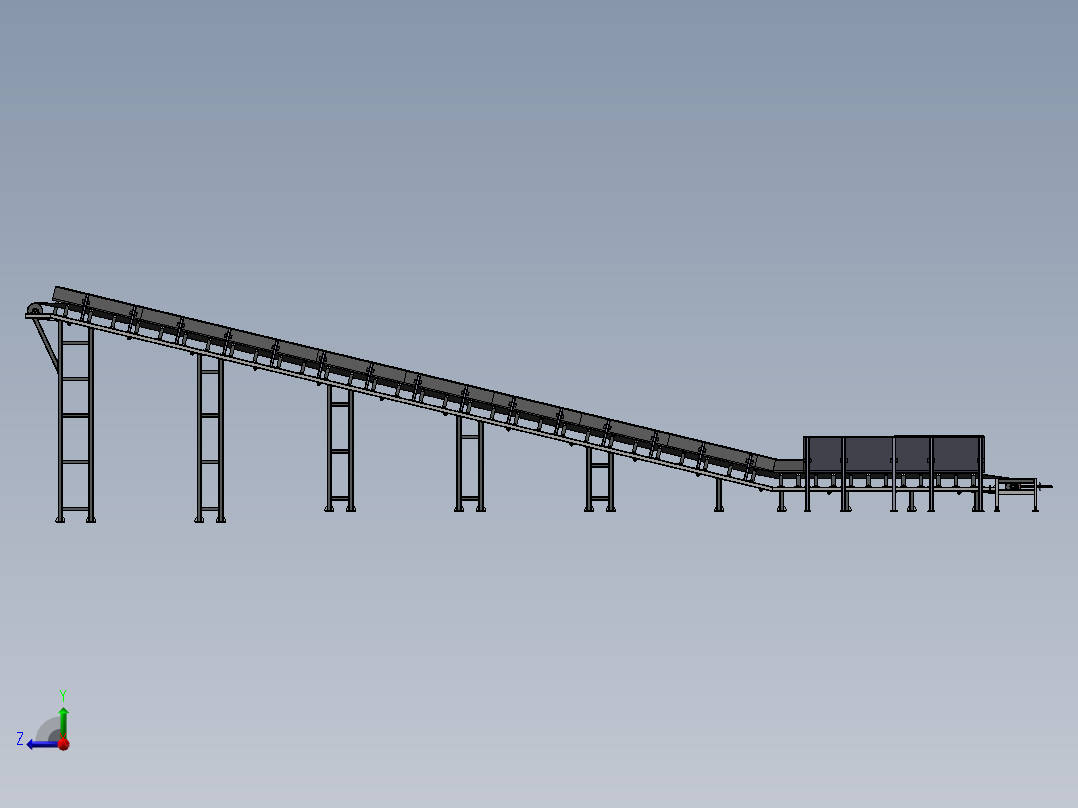Select the third support tower from the left
Viewport: 1078px width, 808px height.
point(340,450)
